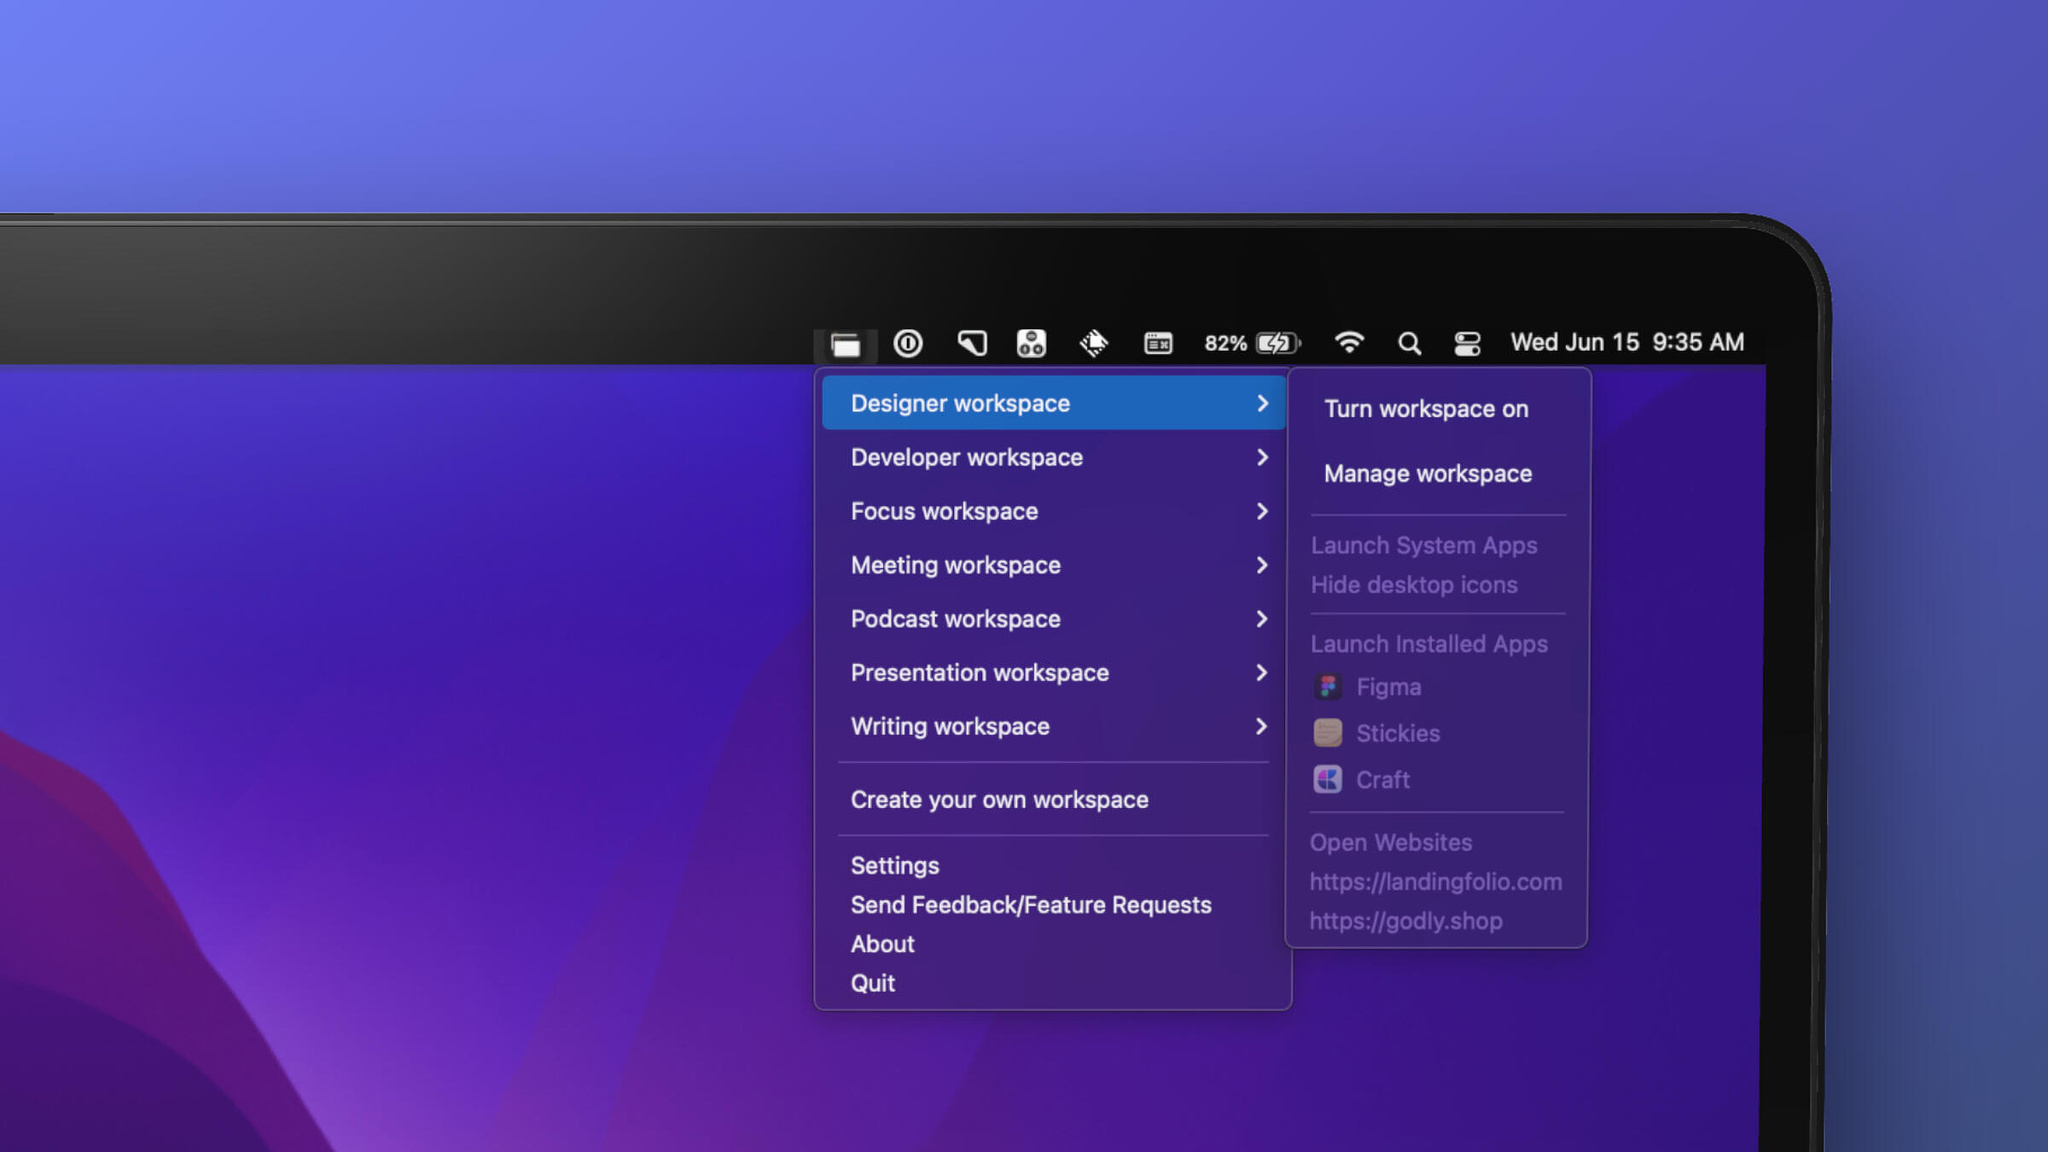This screenshot has width=2048, height=1152.
Task: Click Create your own workspace link
Action: [999, 799]
